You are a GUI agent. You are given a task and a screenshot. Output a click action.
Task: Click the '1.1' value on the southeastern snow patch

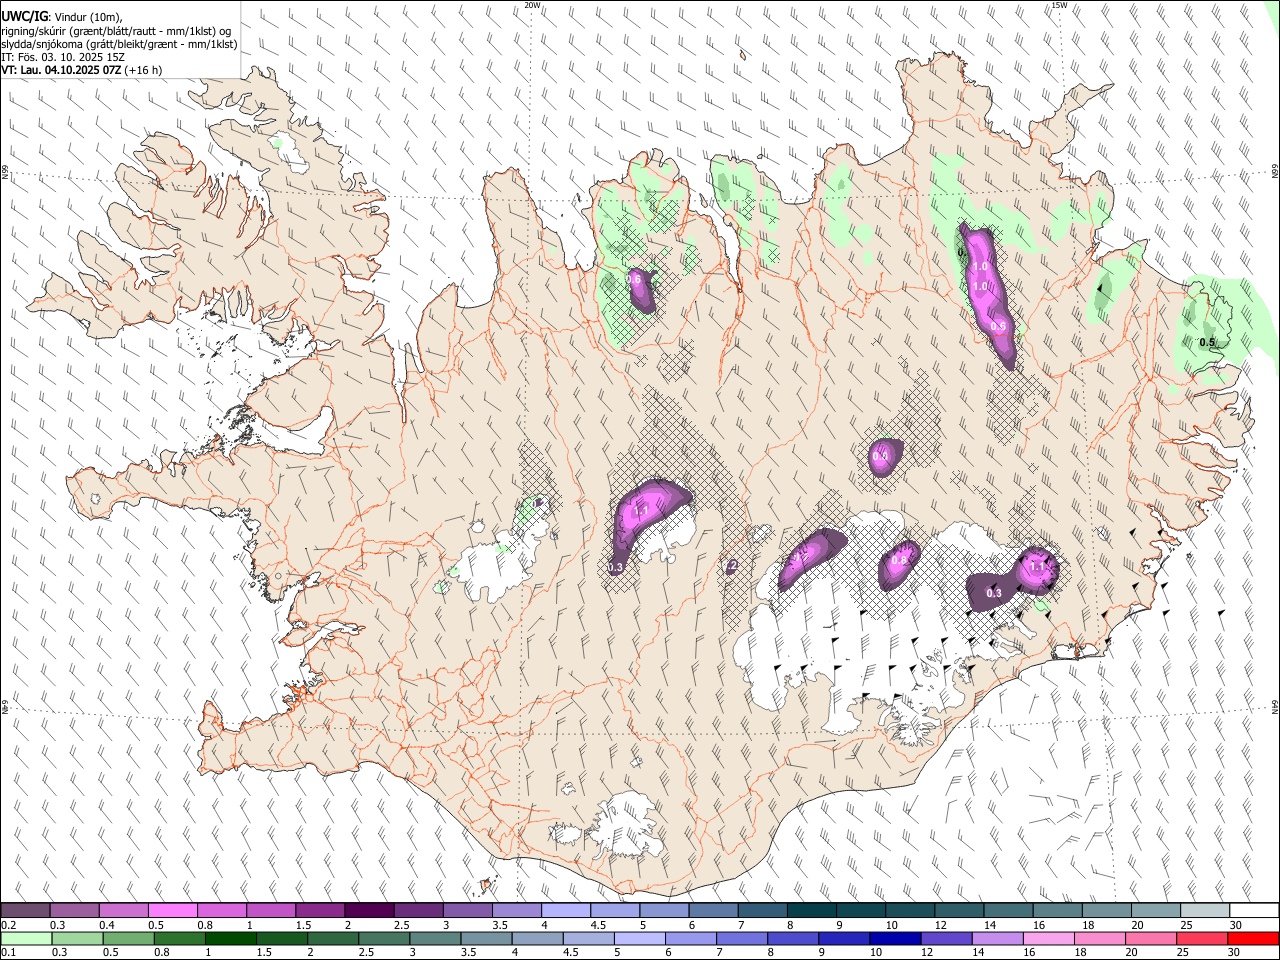(1037, 567)
